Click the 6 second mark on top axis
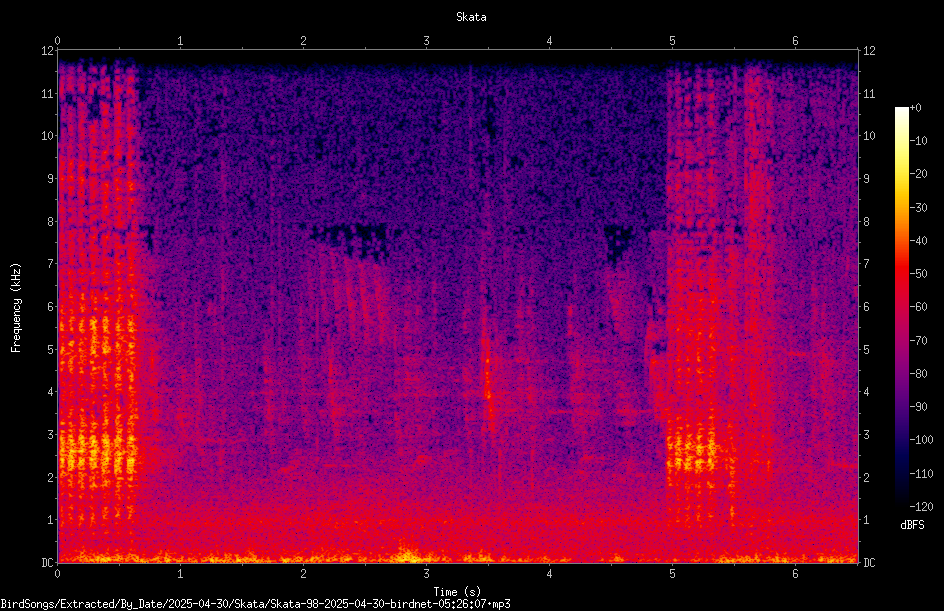This screenshot has width=944, height=611. tap(795, 41)
